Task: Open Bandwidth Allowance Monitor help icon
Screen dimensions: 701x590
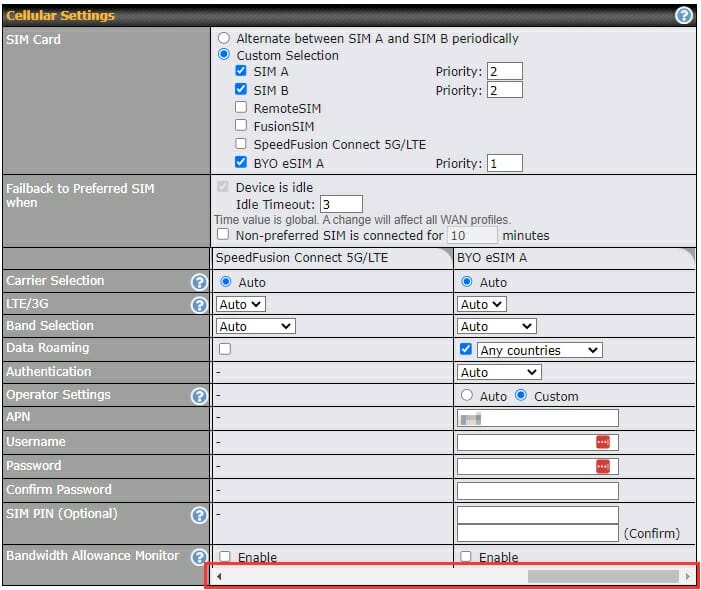Action: (x=199, y=556)
